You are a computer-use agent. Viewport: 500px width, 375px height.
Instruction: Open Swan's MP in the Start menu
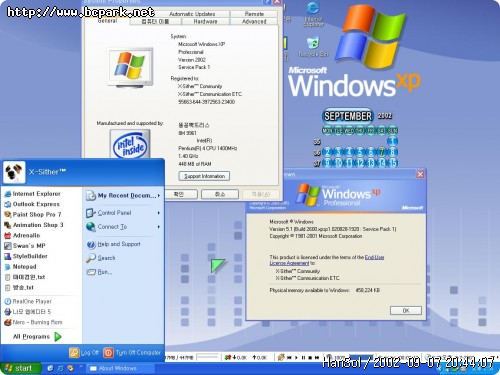click(25, 246)
